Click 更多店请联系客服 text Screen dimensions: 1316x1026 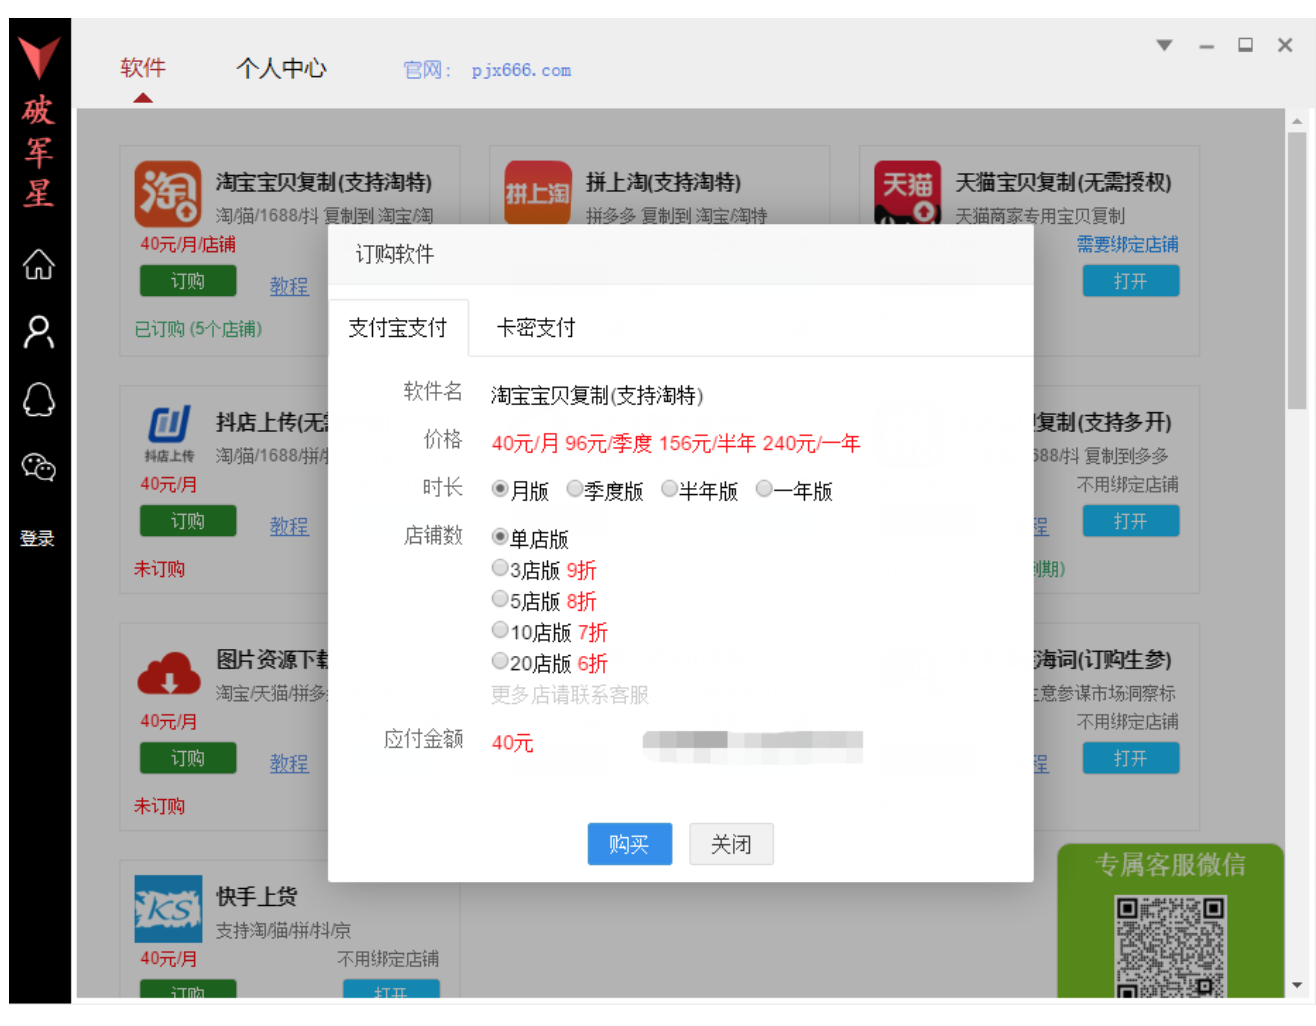(x=570, y=694)
